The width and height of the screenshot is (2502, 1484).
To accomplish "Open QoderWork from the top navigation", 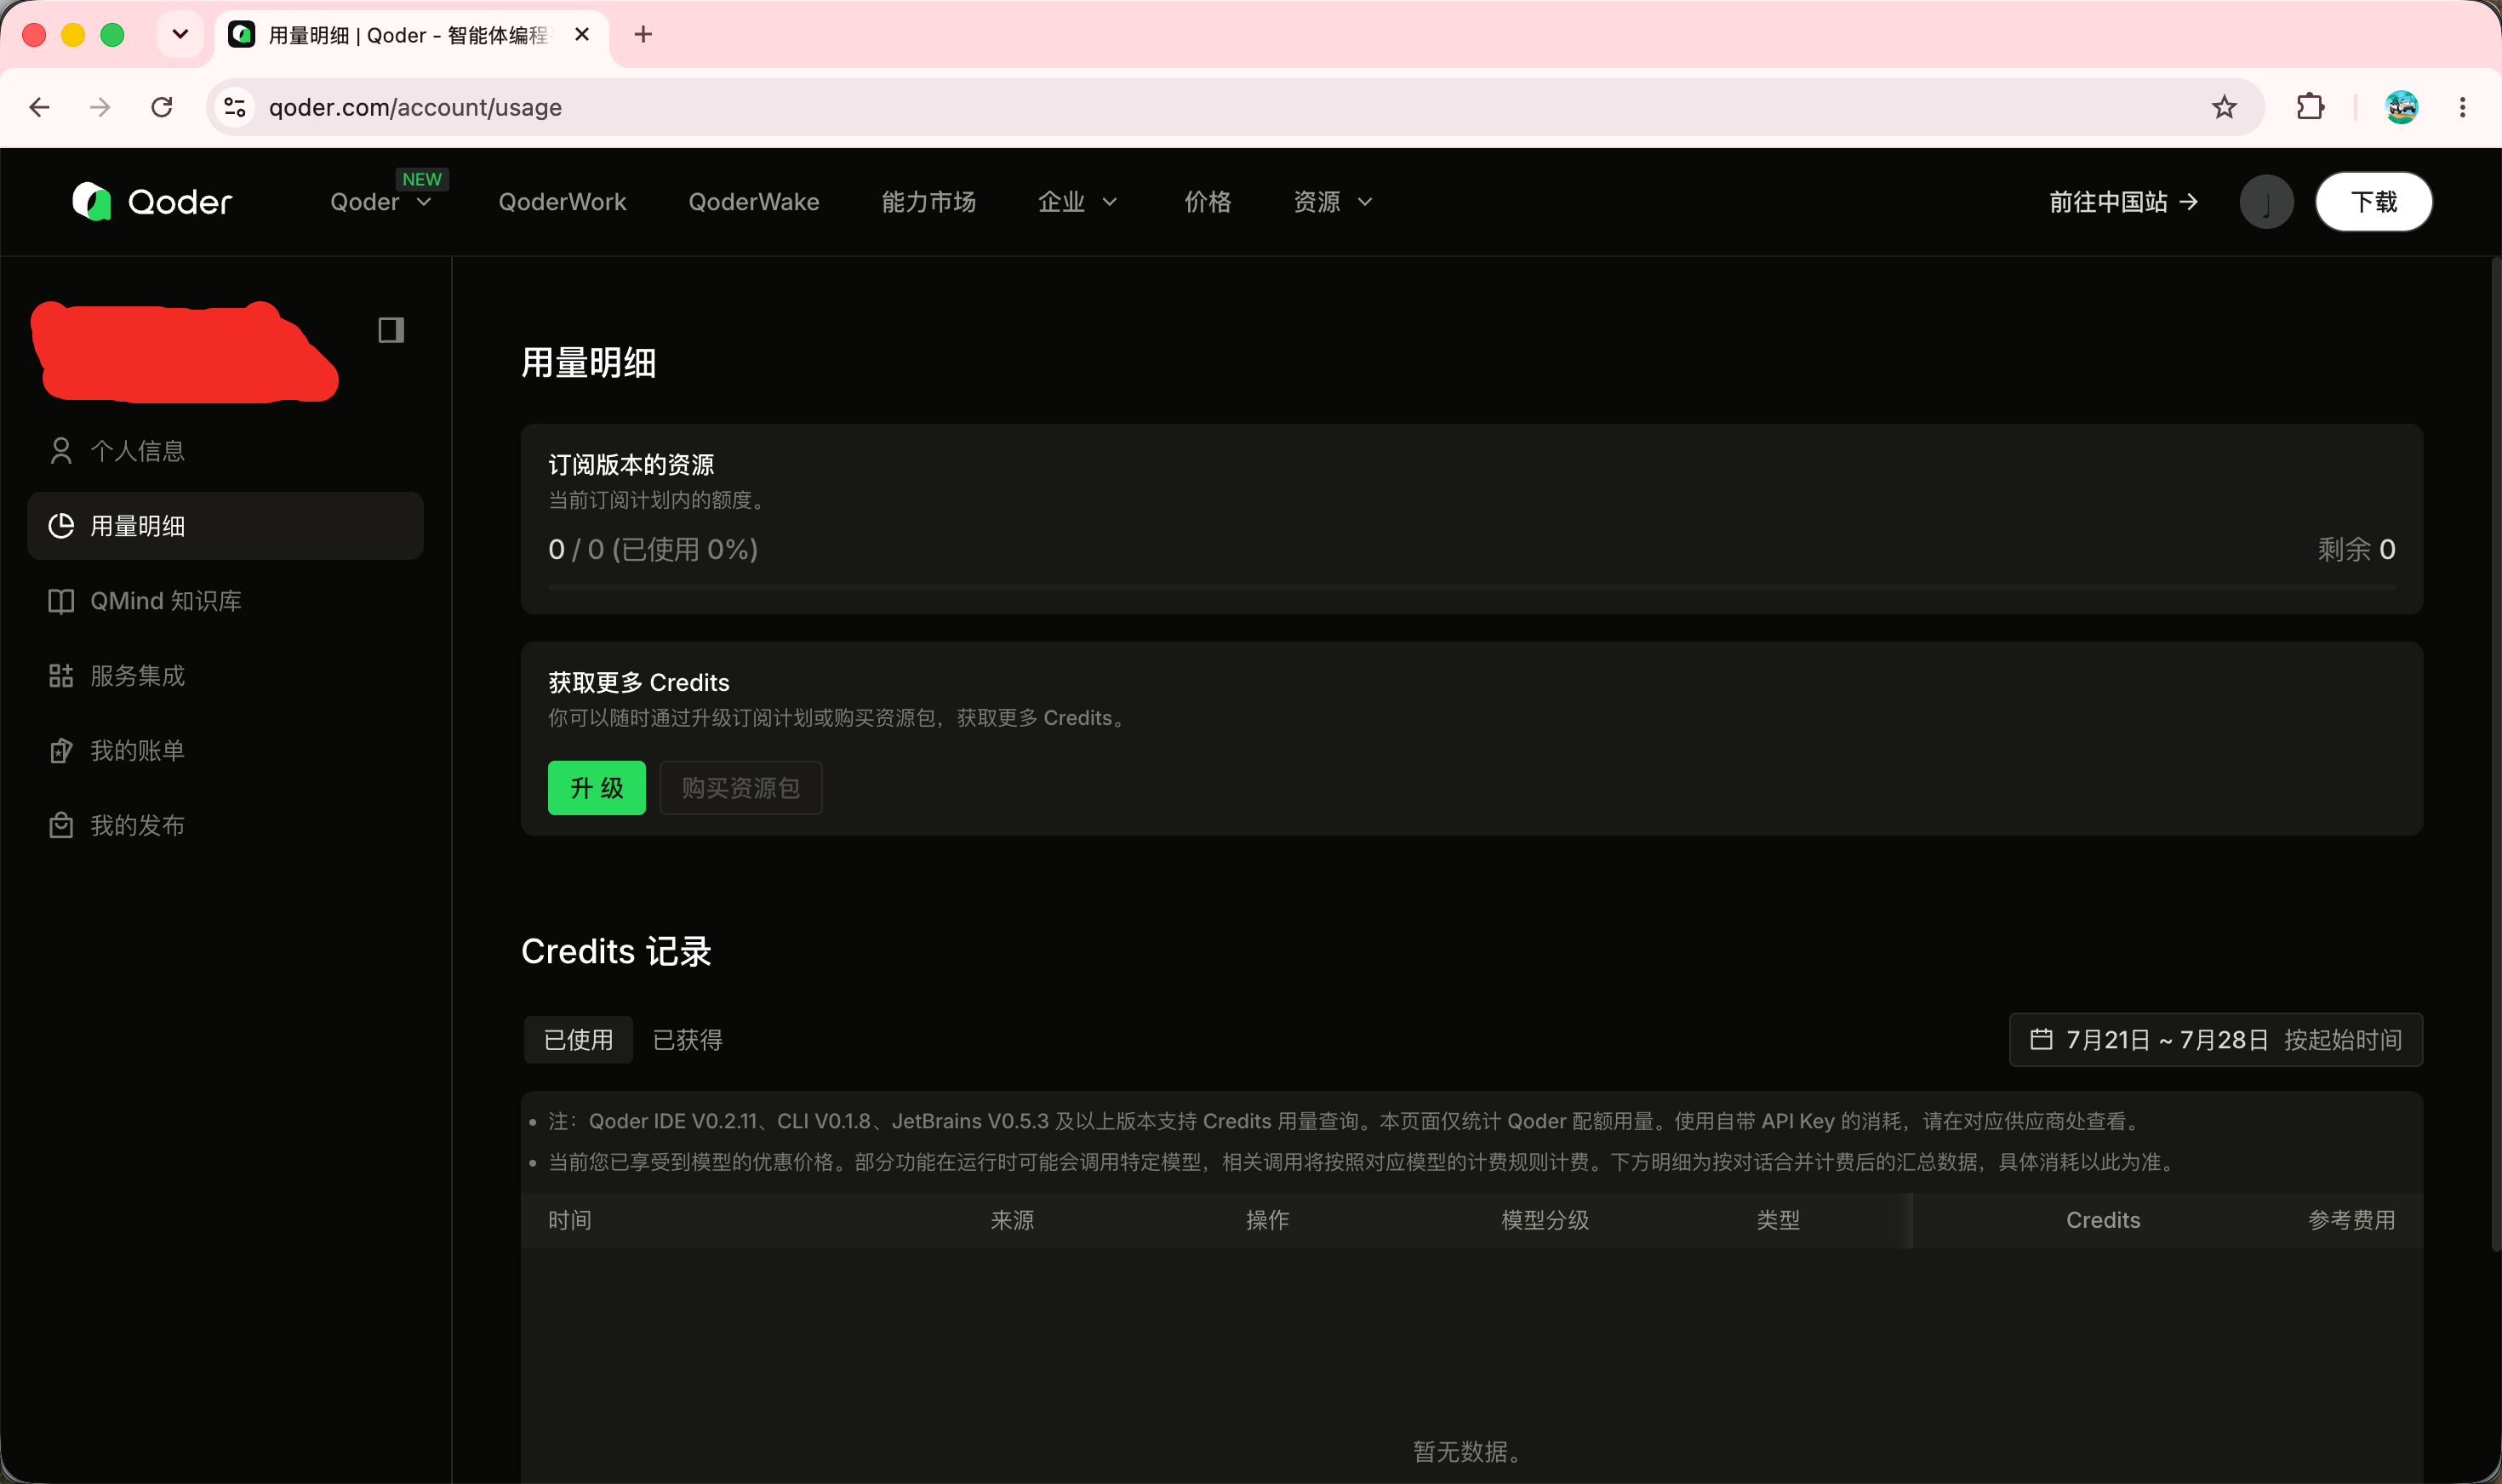I will [x=562, y=202].
